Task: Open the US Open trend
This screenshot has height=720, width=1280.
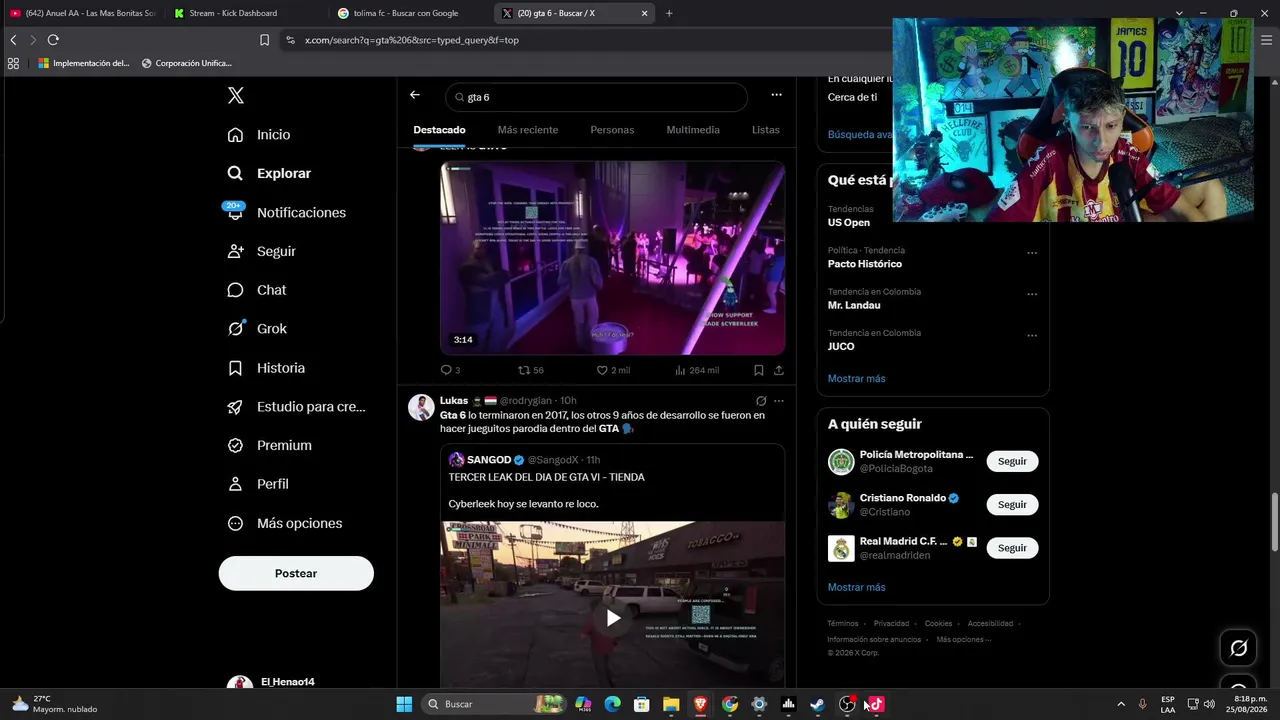Action: pyautogui.click(x=849, y=223)
